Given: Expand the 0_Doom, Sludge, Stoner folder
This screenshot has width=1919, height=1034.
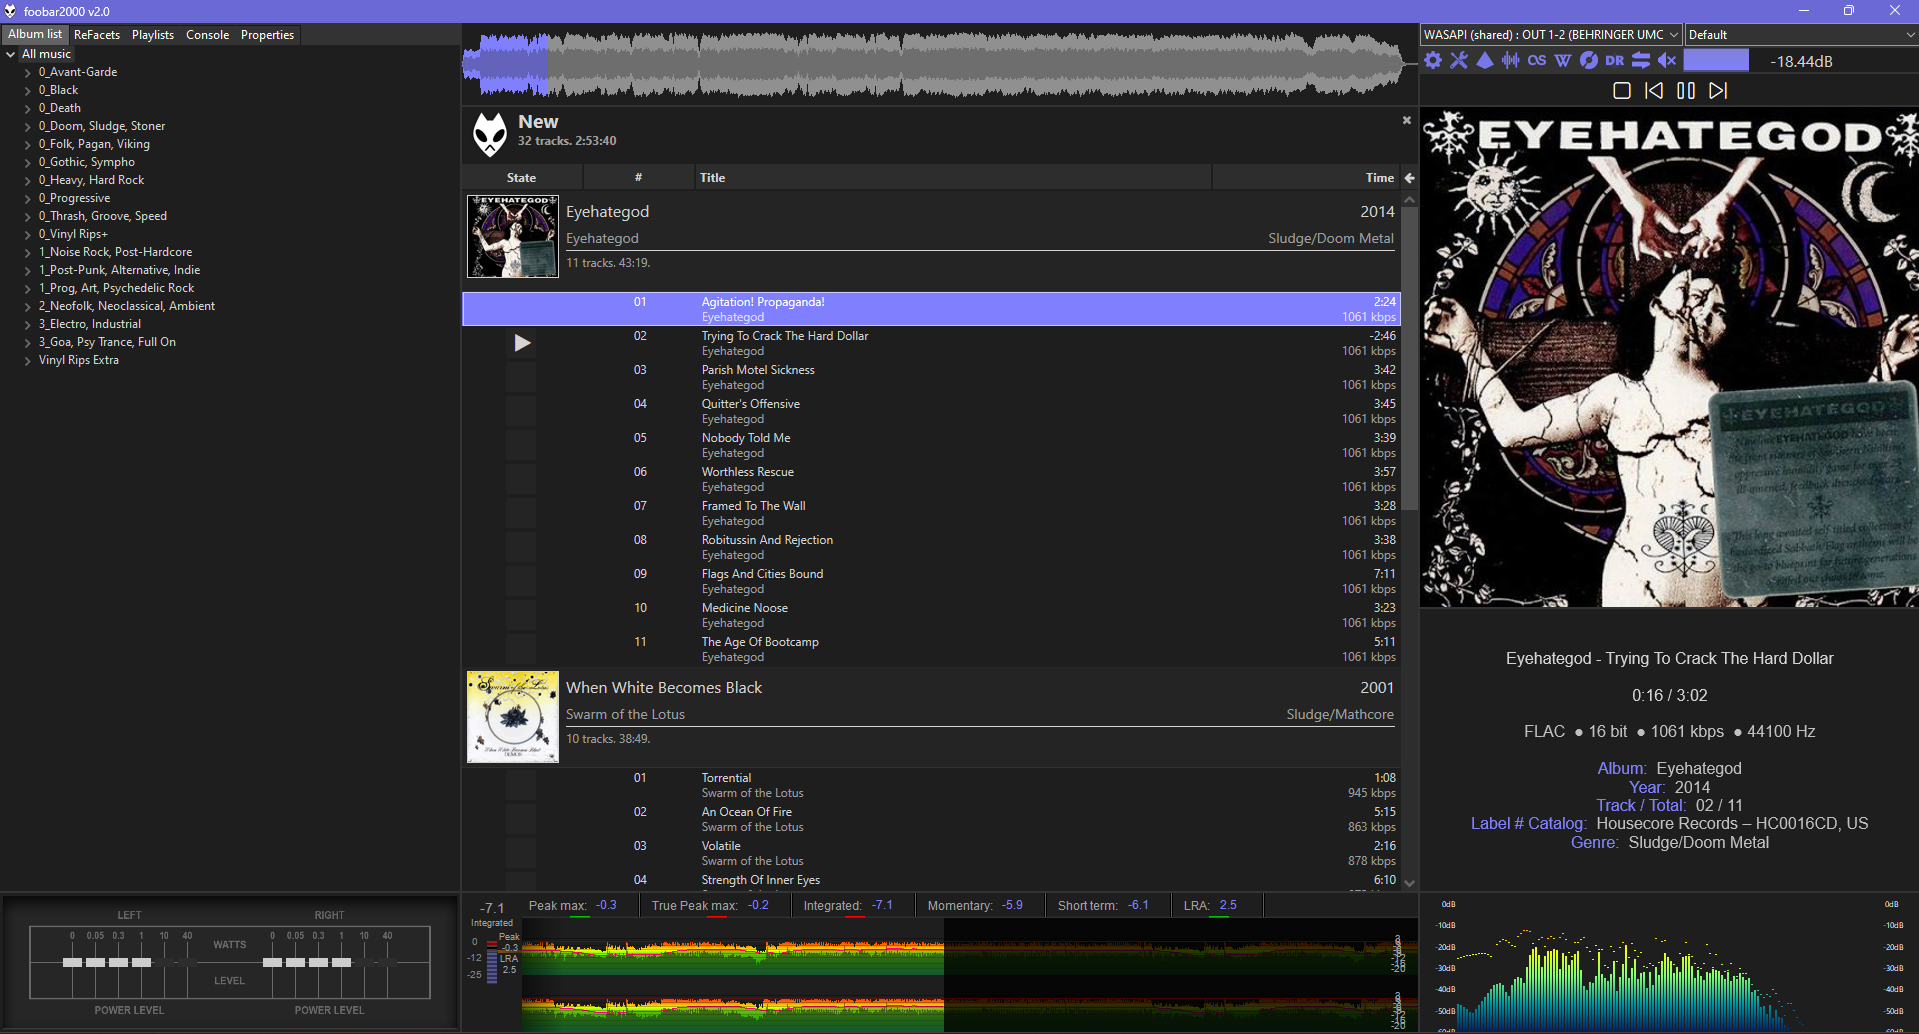Looking at the screenshot, I should click(x=28, y=127).
